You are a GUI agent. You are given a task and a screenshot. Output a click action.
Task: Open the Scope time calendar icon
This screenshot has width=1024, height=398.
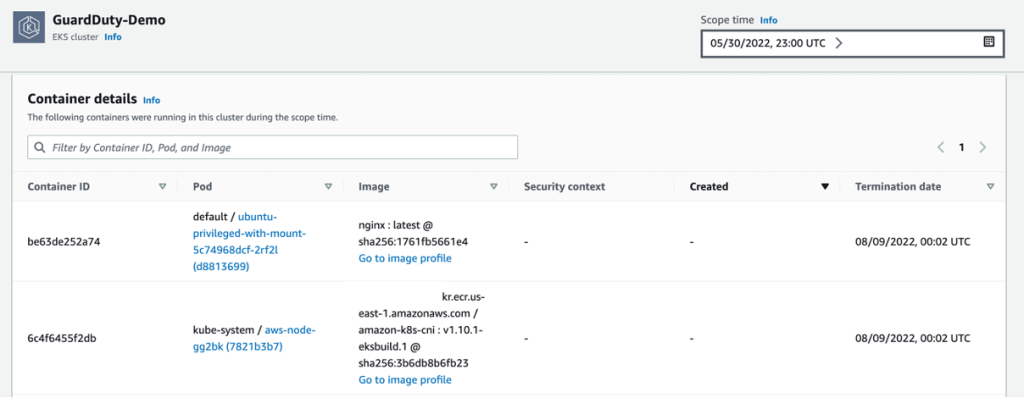[x=988, y=42]
